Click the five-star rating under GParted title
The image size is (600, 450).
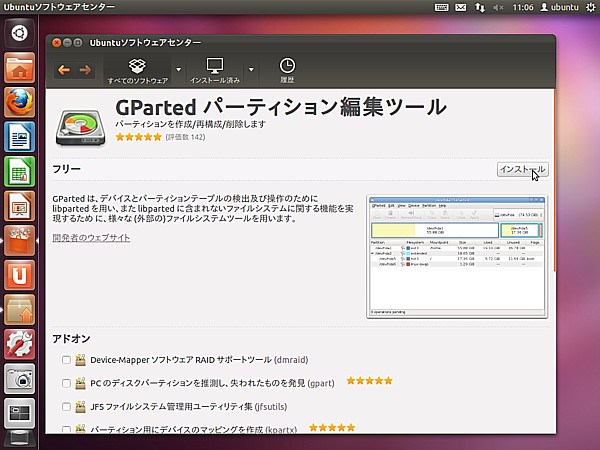tap(139, 137)
